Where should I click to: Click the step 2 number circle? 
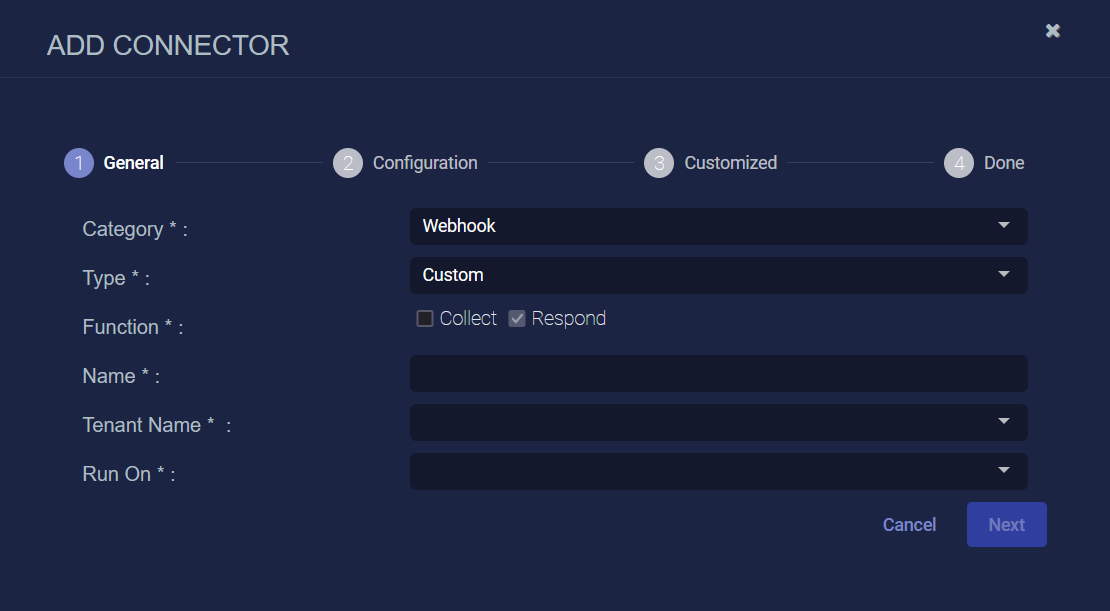click(x=347, y=163)
